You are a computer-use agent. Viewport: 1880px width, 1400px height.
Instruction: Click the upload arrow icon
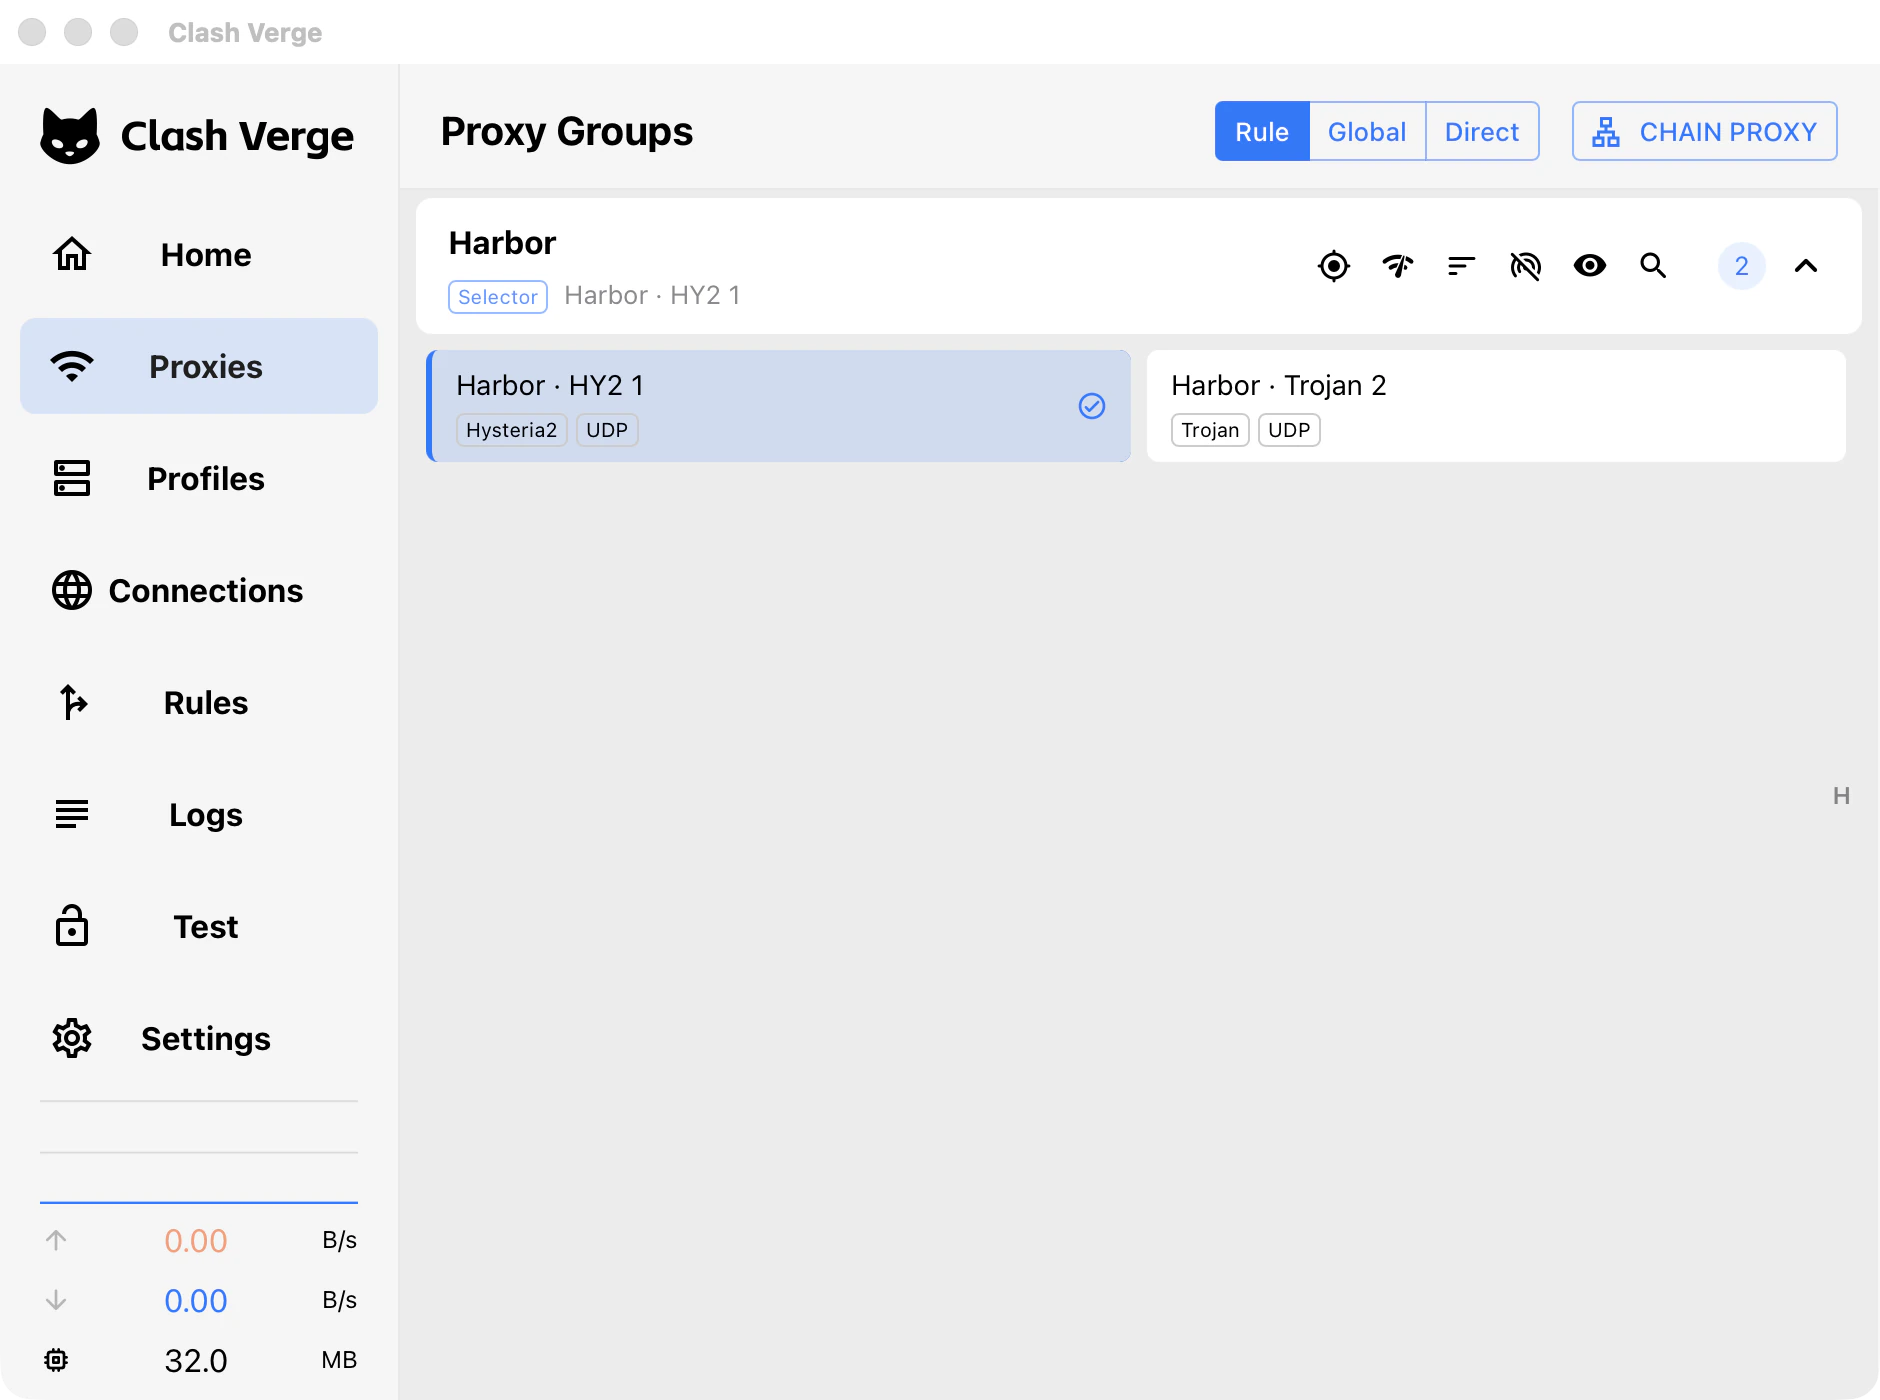pyautogui.click(x=56, y=1240)
